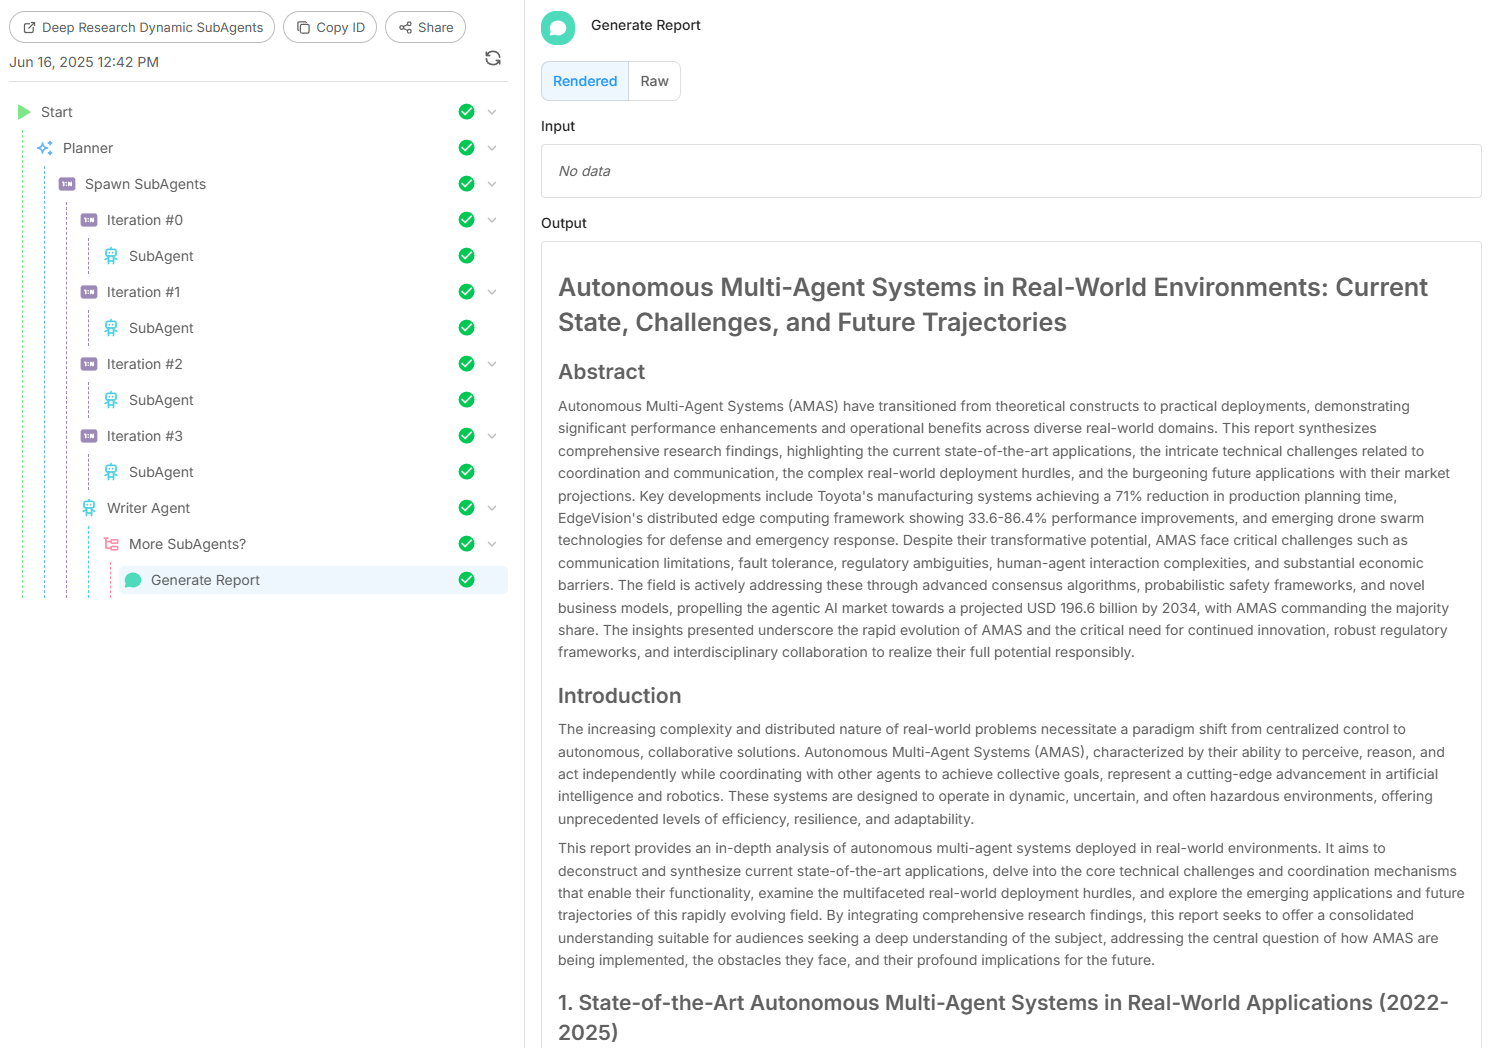The image size is (1491, 1048).
Task: Open Deep Research Dynamic SubAgents link
Action: tap(142, 27)
